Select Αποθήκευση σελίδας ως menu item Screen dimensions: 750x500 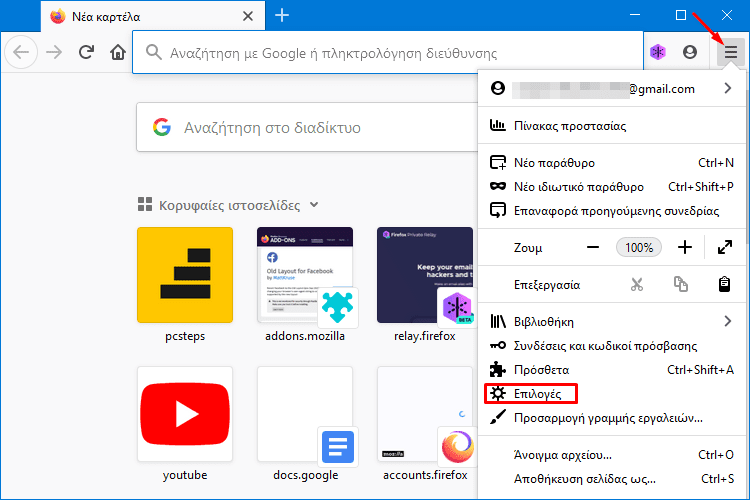coord(612,478)
